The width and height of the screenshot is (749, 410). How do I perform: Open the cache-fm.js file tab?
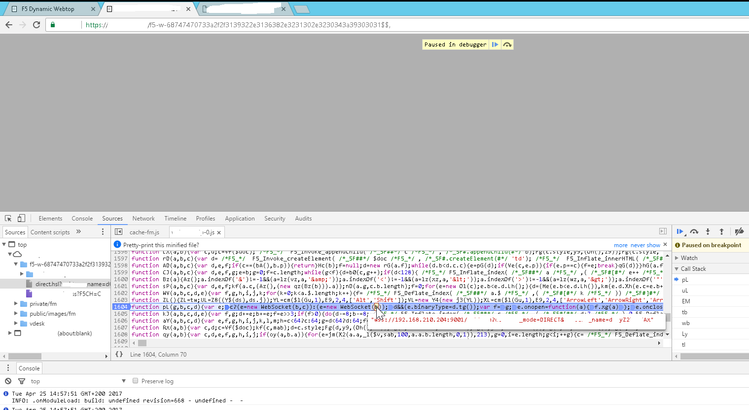tap(144, 231)
